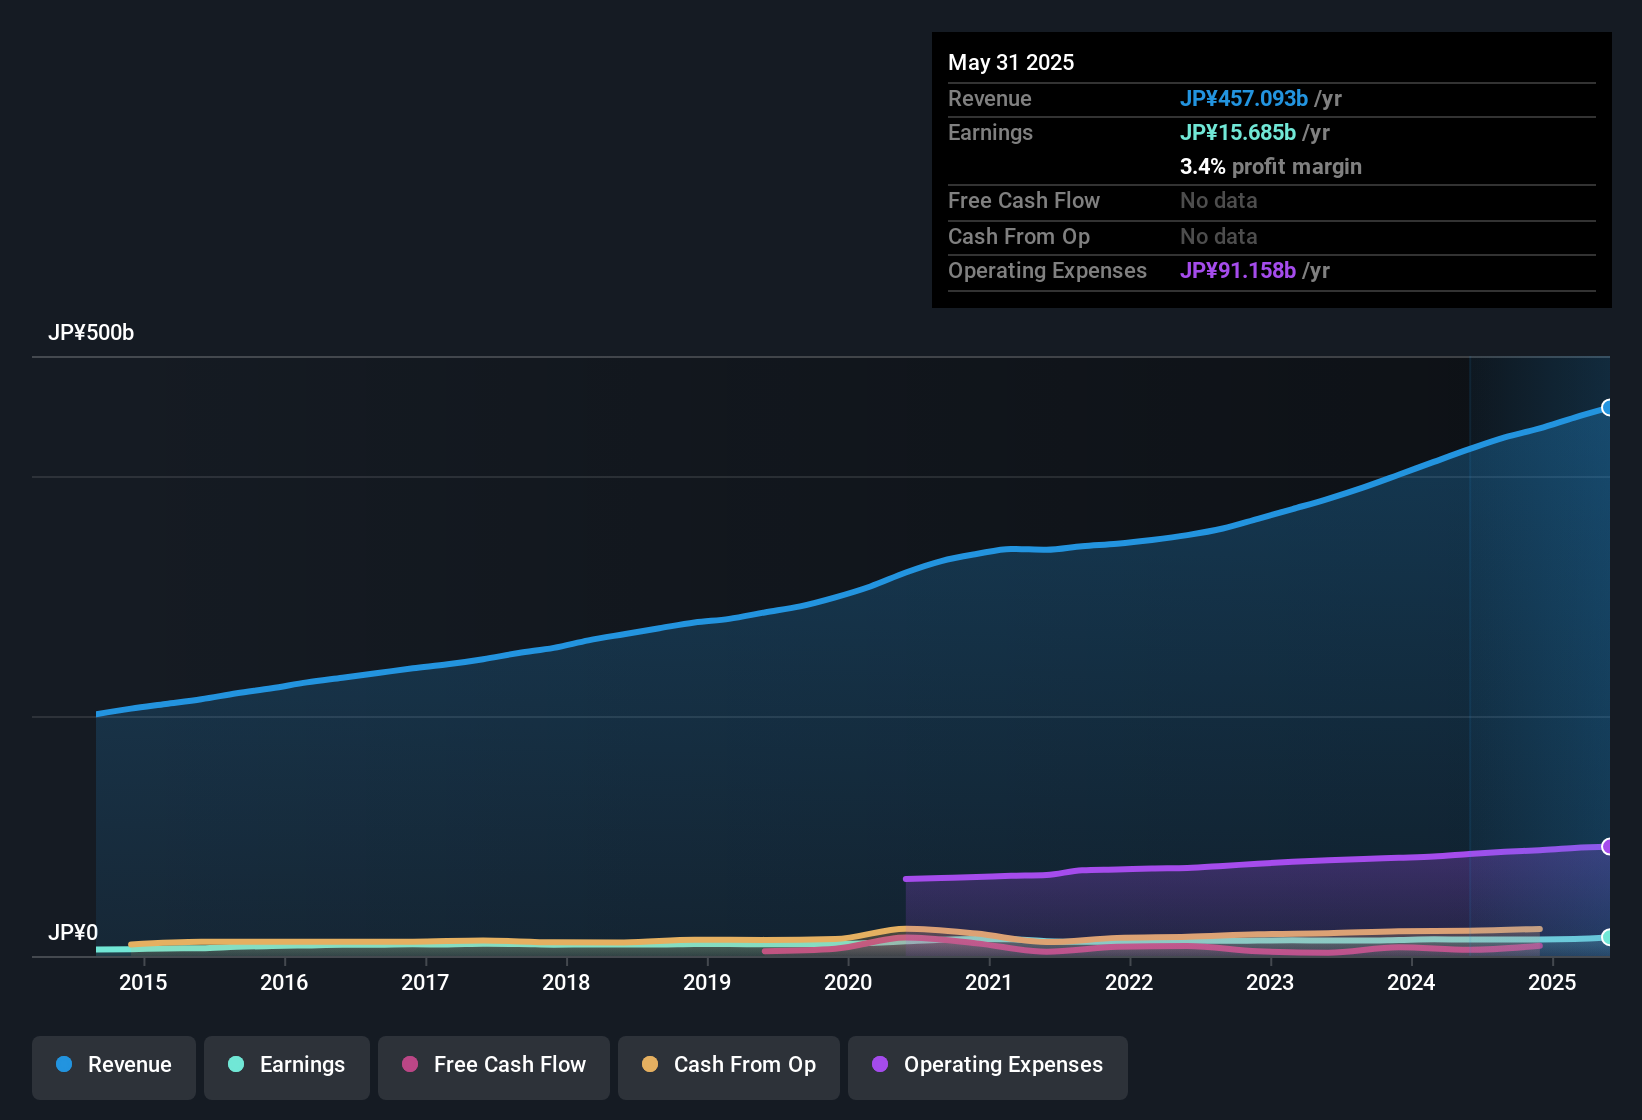Click the JP¥91.158b operating expenses value
Viewport: 1642px width, 1120px height.
[1238, 270]
